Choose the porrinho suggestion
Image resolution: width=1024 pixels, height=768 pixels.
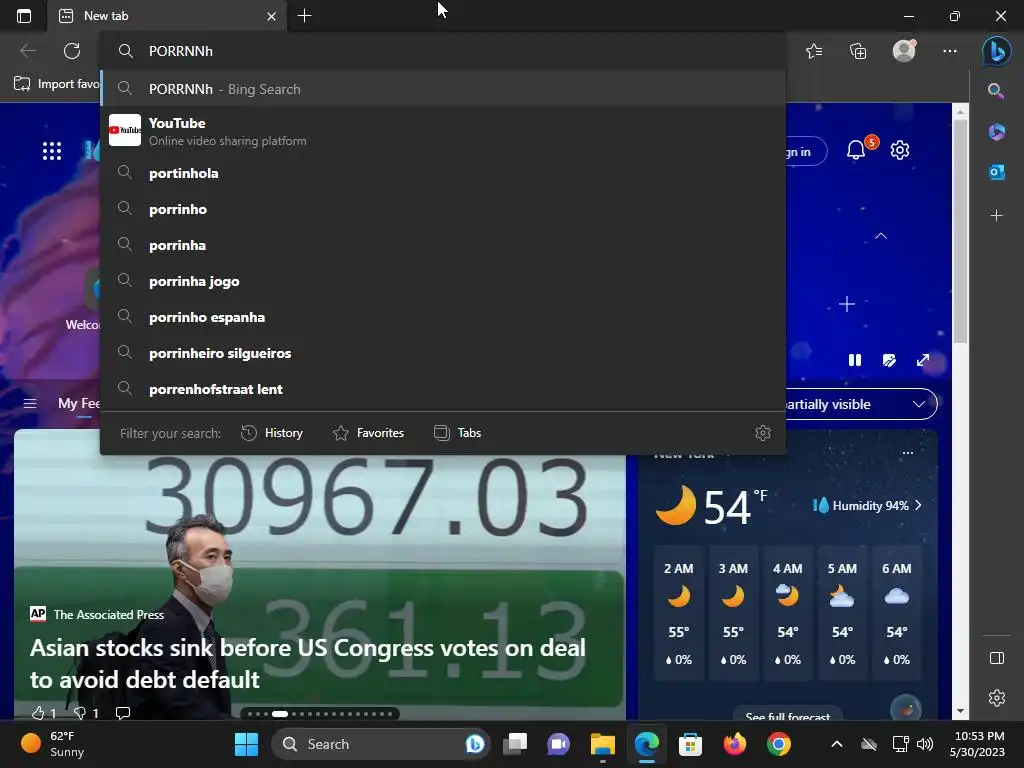[444, 209]
